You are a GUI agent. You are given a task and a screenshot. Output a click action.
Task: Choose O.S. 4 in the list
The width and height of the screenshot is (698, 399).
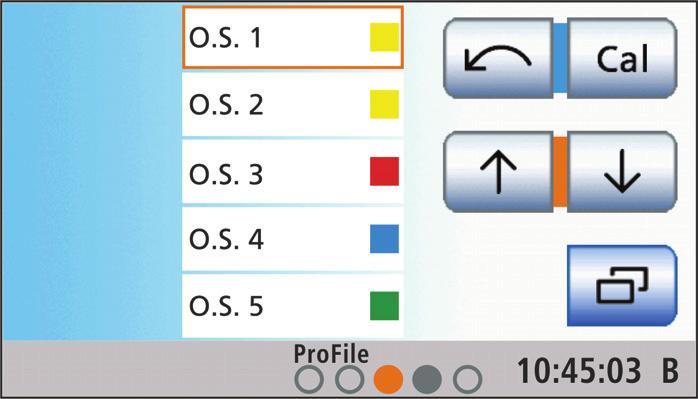293,239
